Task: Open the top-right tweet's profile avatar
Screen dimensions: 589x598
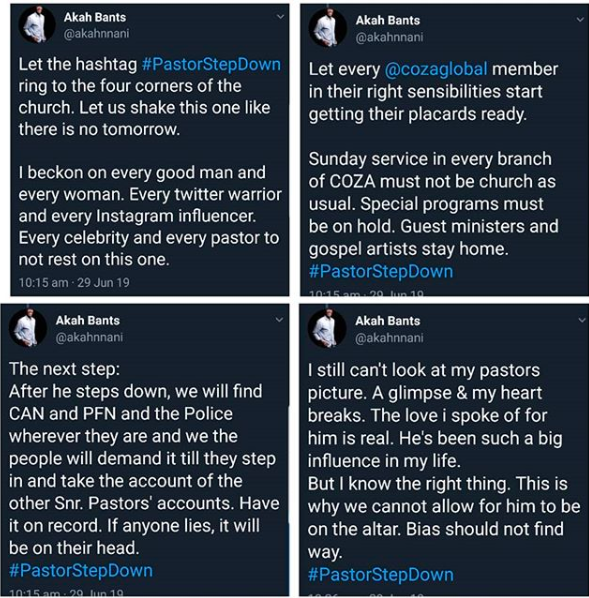Action: (x=328, y=27)
